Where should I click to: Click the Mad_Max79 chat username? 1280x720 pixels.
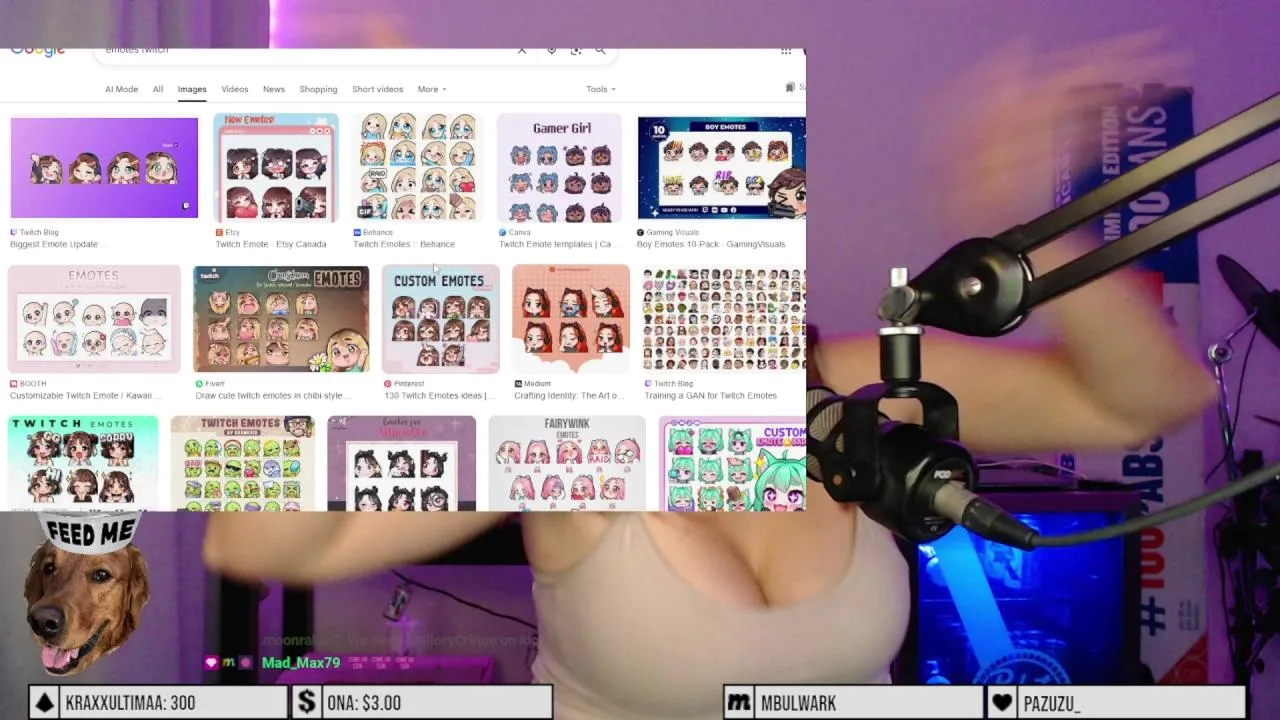(301, 662)
